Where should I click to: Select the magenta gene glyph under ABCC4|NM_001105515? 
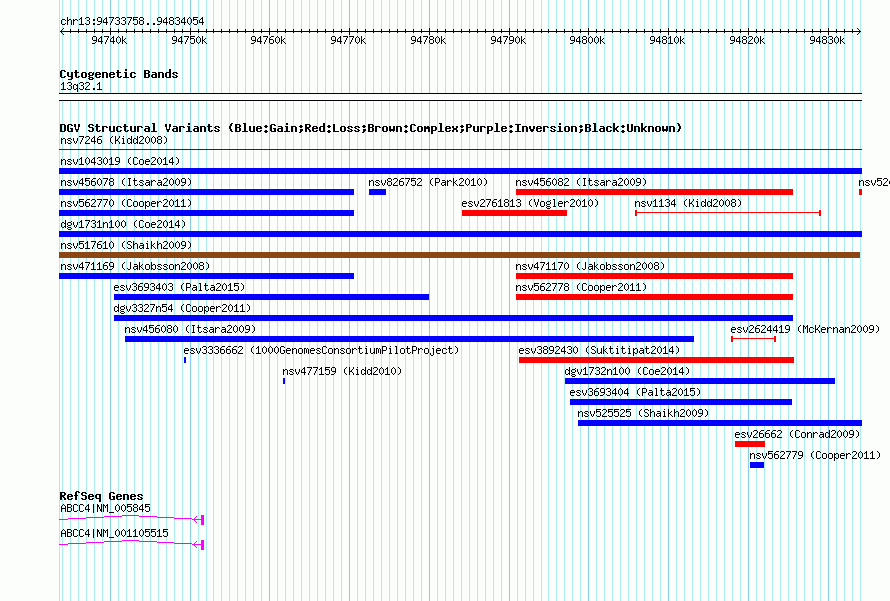pyautogui.click(x=132, y=544)
